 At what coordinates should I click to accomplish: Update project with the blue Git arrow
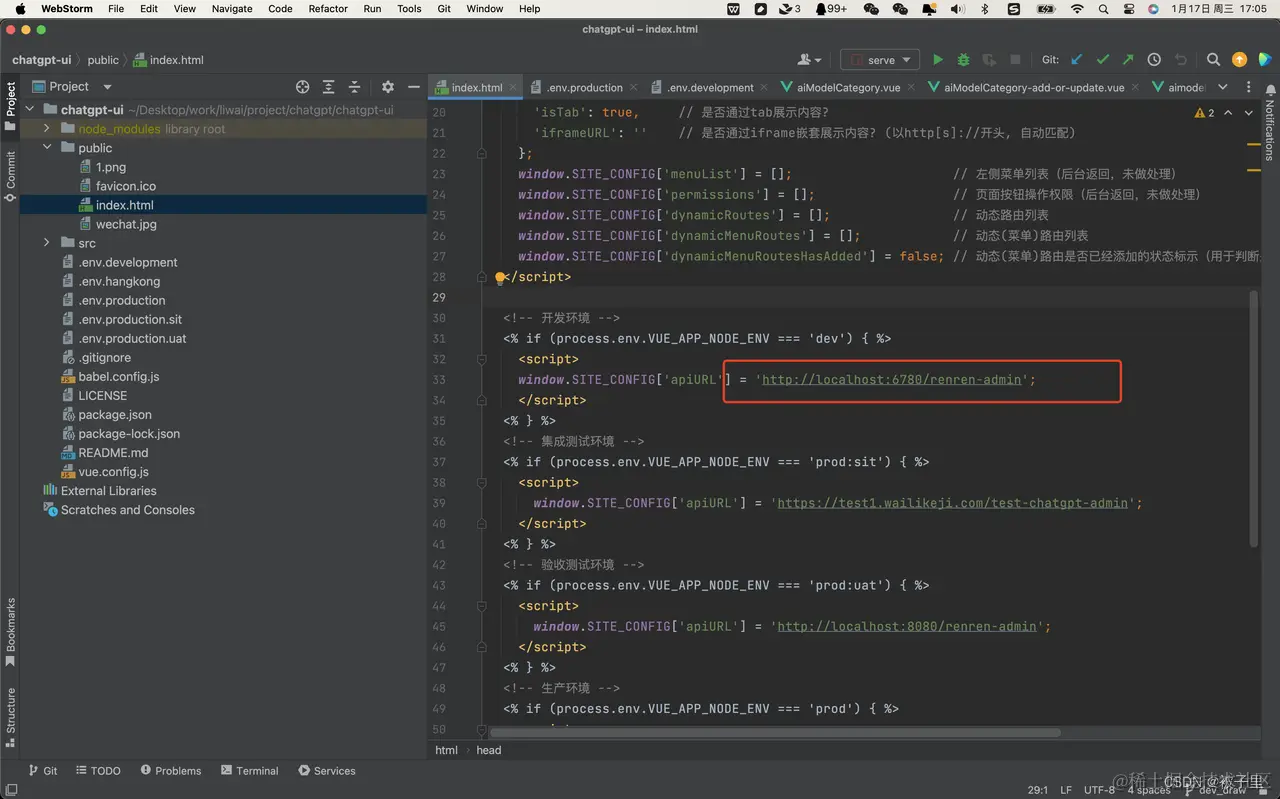coord(1077,60)
